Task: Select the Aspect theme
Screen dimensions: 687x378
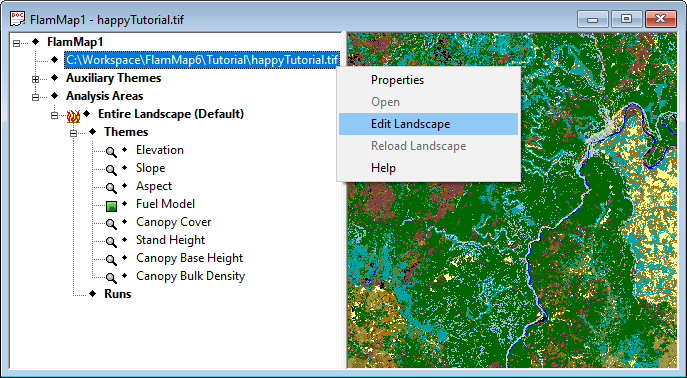Action: click(154, 186)
